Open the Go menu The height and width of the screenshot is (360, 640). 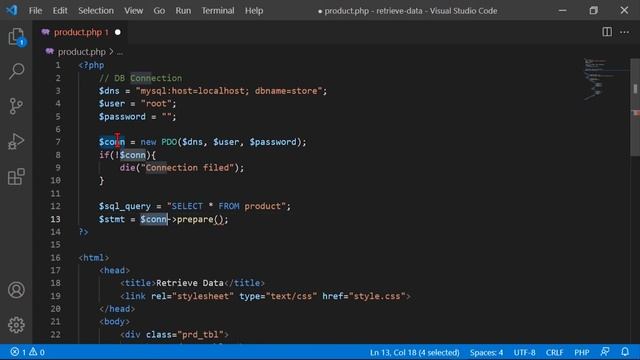159,11
